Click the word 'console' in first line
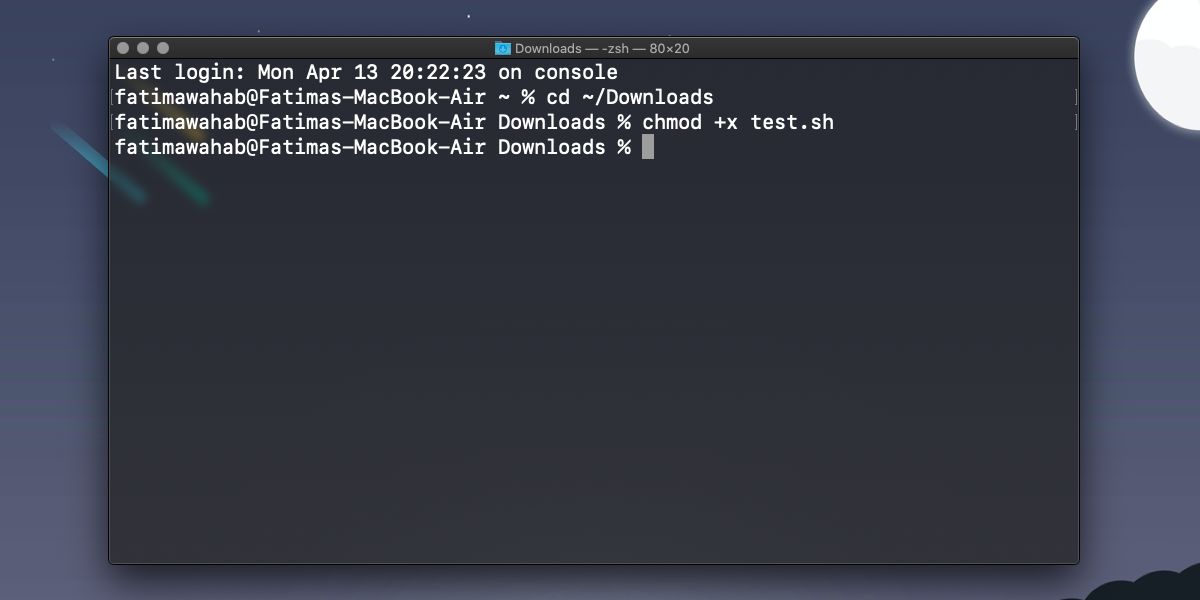 tap(576, 72)
